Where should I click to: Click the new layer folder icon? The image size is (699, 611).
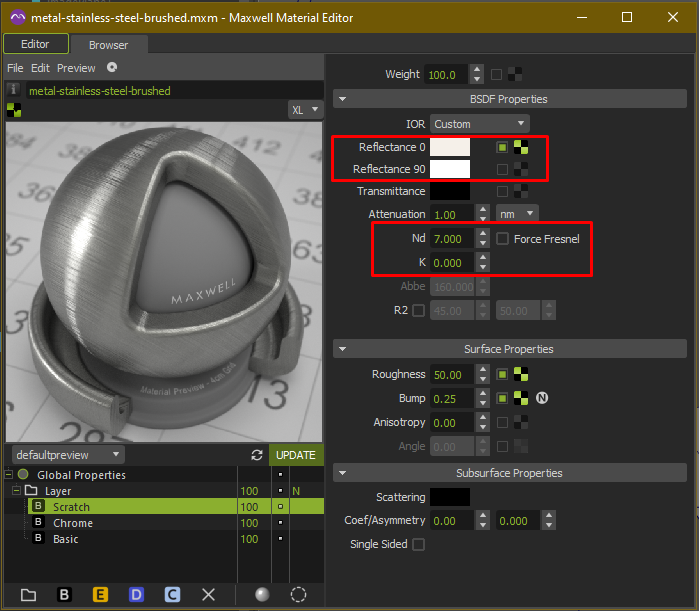coord(28,594)
